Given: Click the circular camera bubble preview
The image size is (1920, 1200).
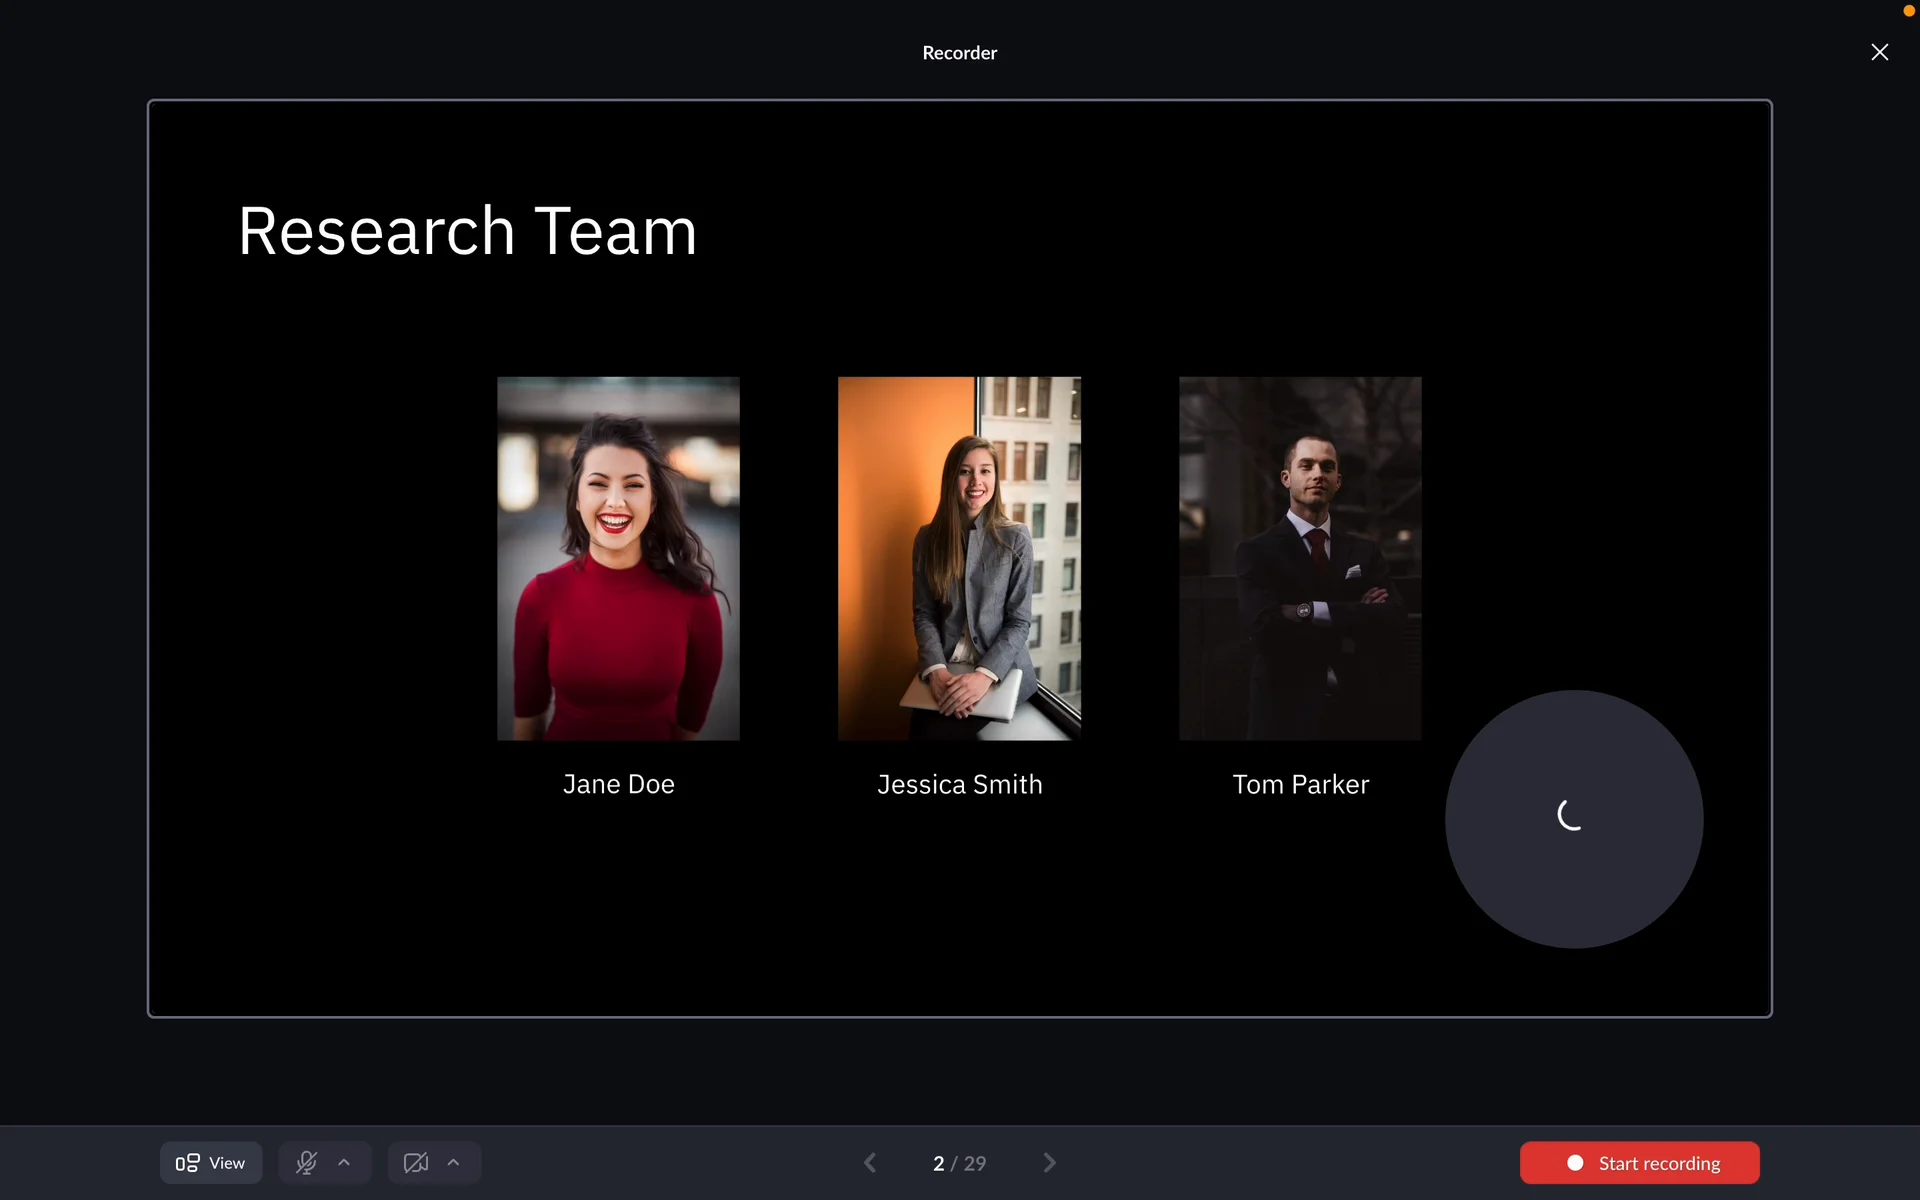Looking at the screenshot, I should [1574, 819].
